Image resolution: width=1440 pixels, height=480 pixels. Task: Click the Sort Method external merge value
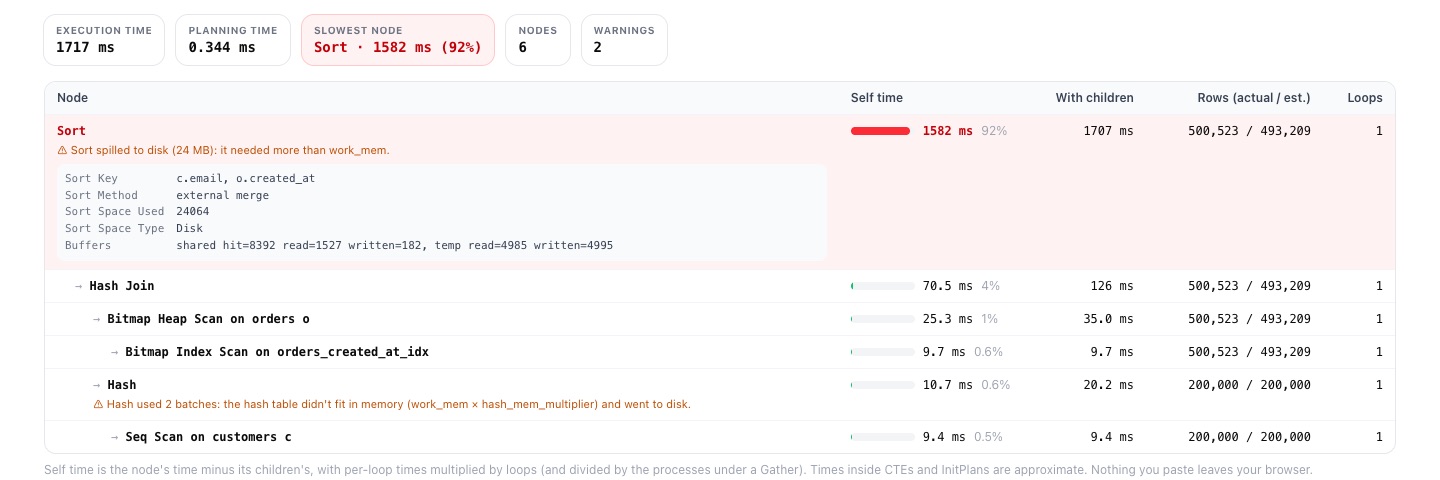tap(222, 195)
